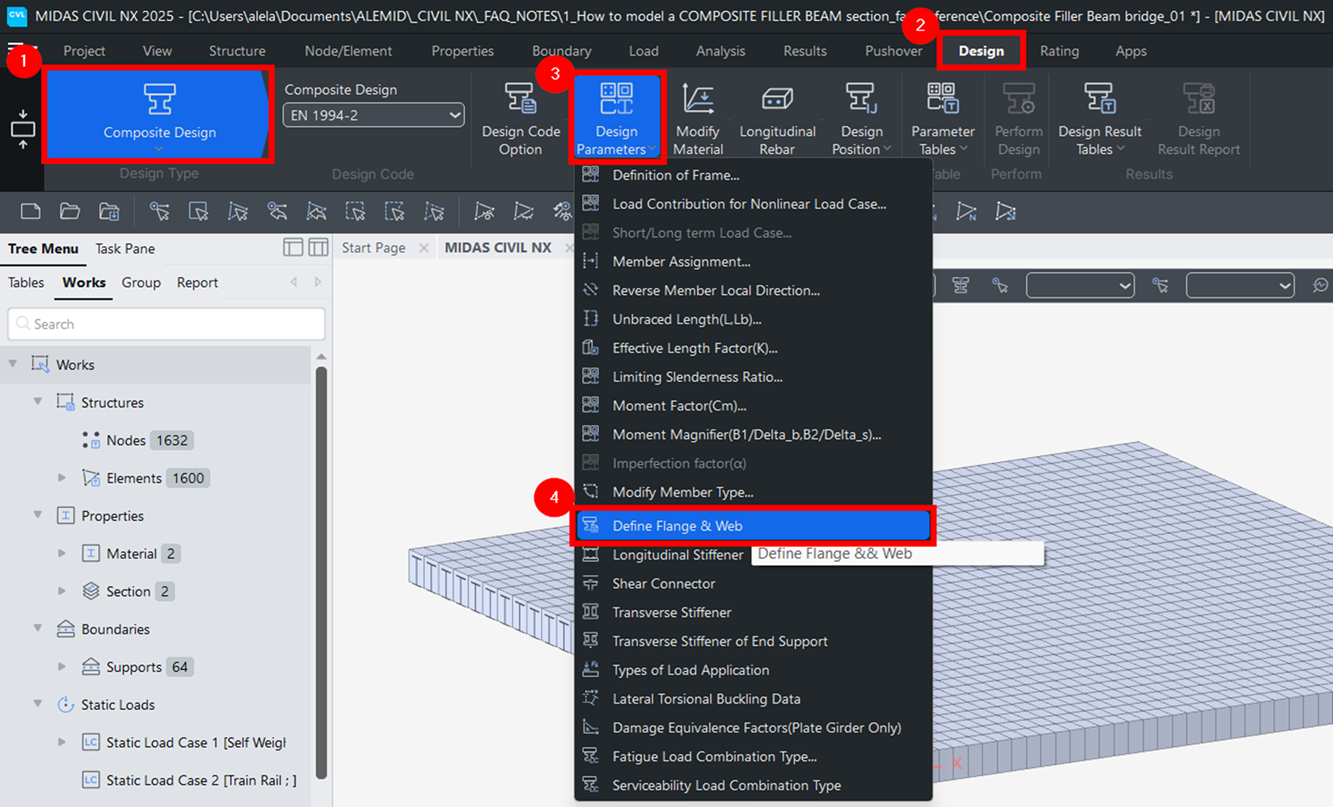Image resolution: width=1333 pixels, height=807 pixels.
Task: Click the tree menu Search field
Action: point(167,324)
